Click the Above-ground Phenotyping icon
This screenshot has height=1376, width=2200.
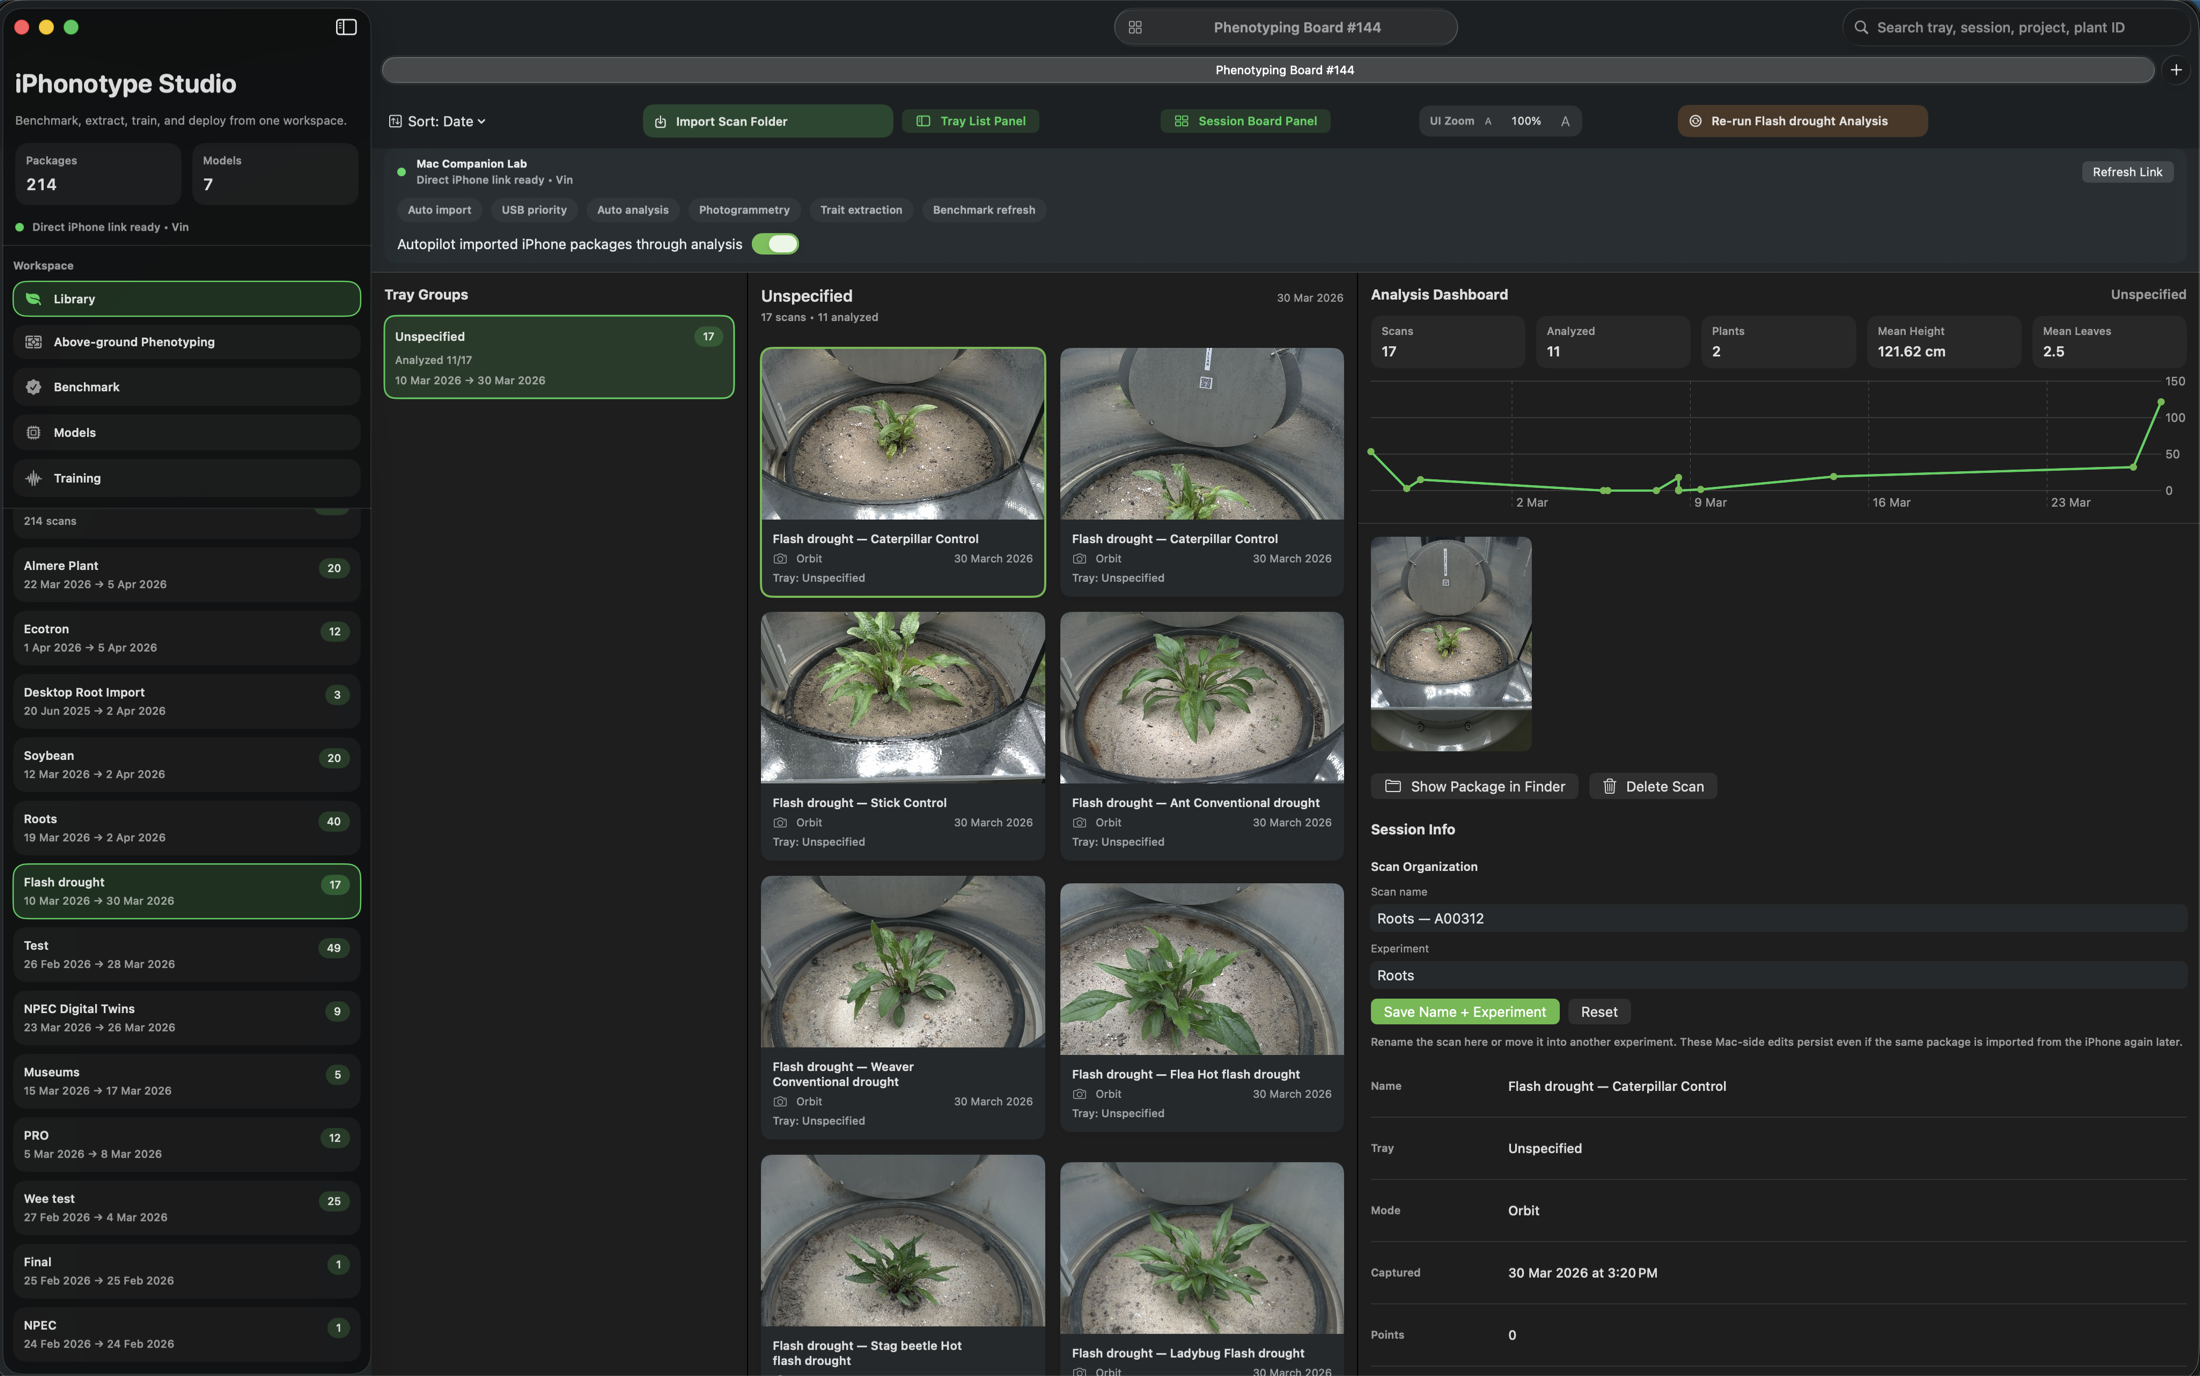34,342
